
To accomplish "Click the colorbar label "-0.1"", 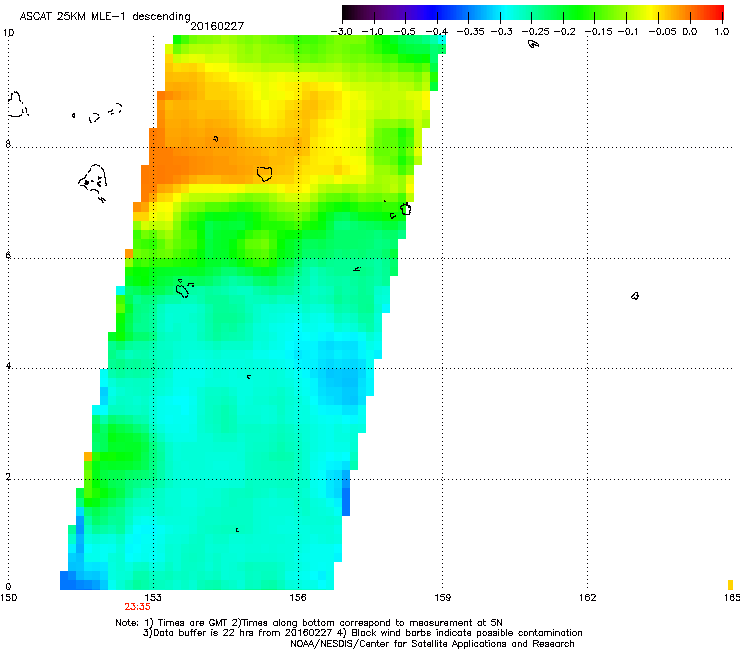I will click(628, 32).
